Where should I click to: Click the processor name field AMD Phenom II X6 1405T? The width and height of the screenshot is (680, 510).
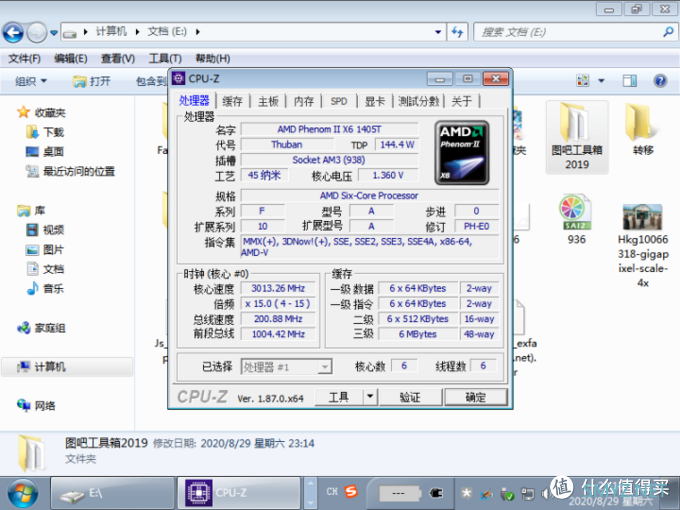point(330,129)
